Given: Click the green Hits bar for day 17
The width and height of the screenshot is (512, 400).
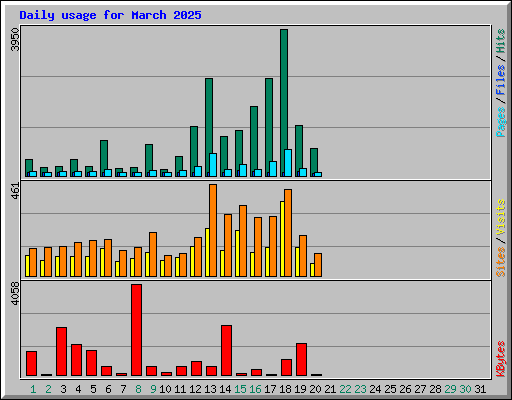Looking at the screenshot, I should point(269,127).
